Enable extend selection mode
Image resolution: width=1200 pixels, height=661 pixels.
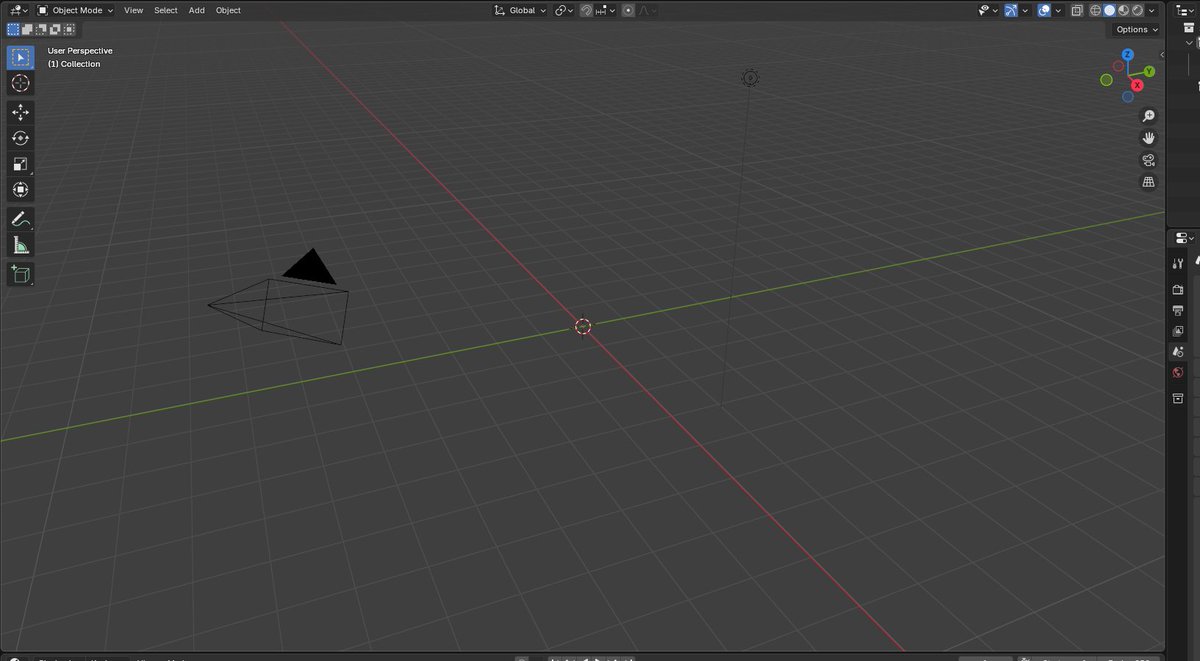(x=27, y=30)
